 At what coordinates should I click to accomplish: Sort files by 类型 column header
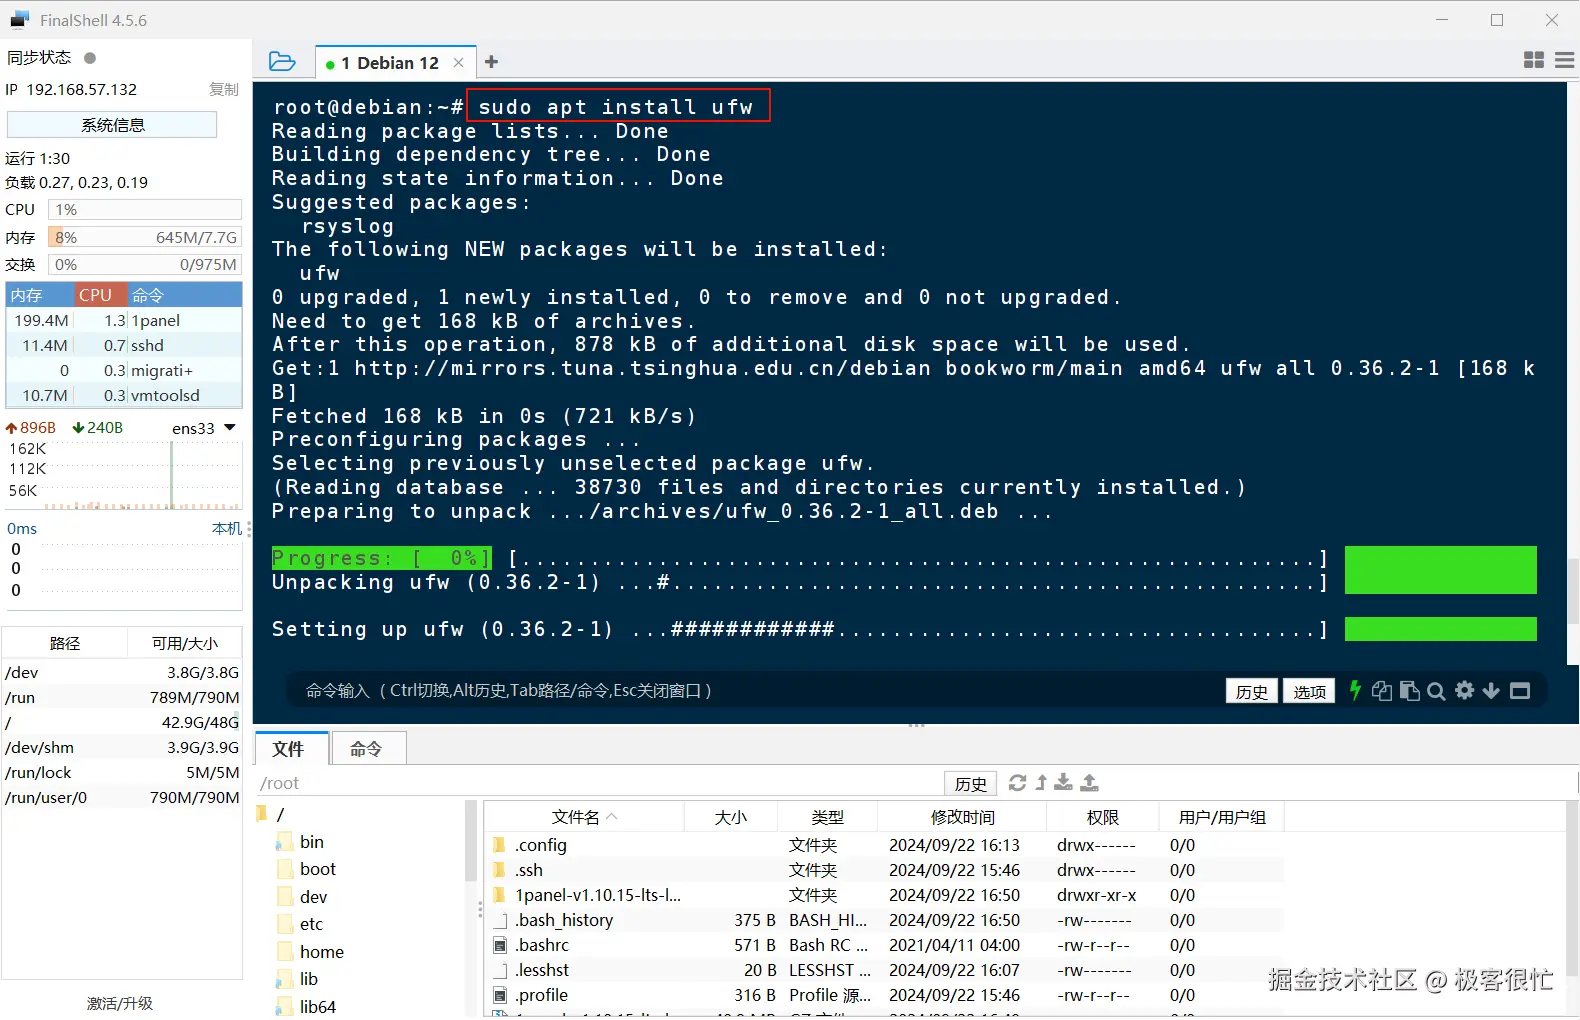pos(828,817)
